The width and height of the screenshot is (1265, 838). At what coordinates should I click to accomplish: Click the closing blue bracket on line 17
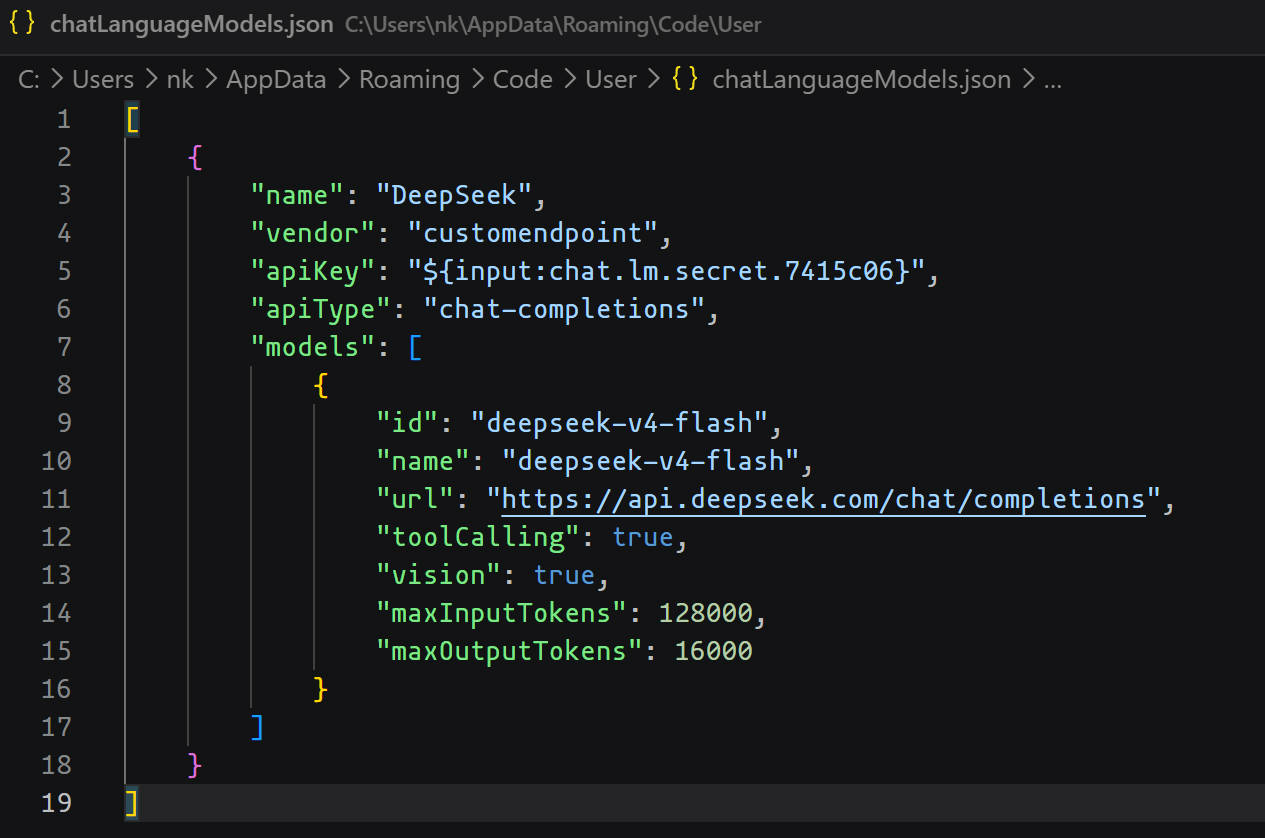click(x=258, y=726)
